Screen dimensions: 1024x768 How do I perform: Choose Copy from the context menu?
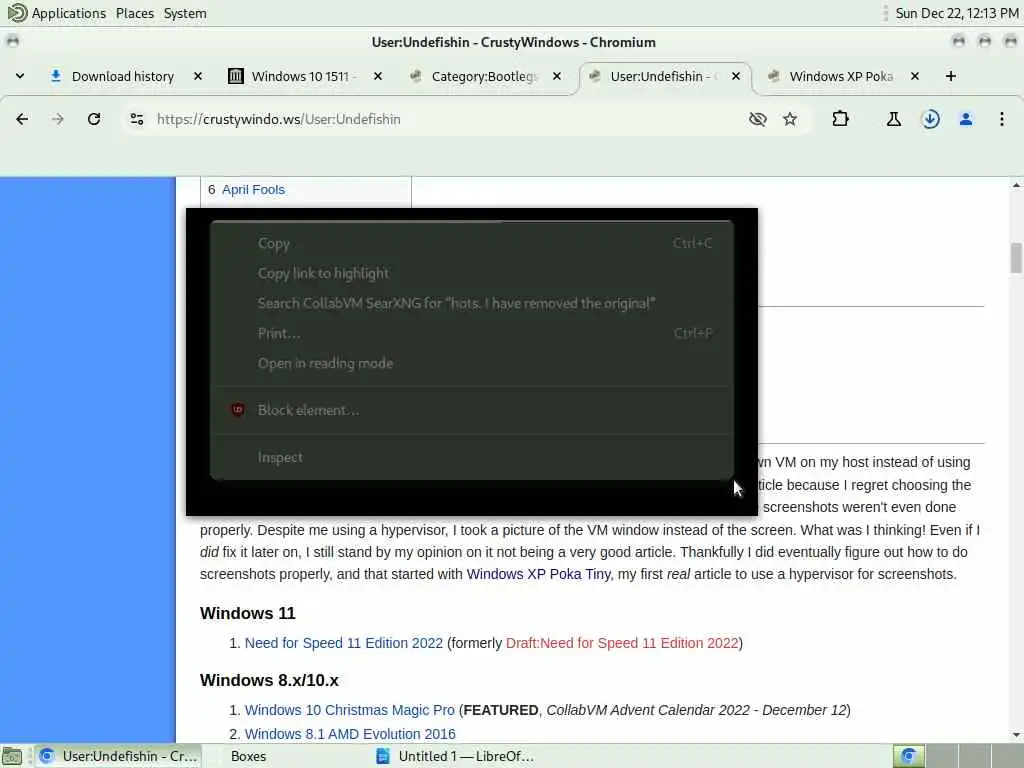[x=472, y=244]
